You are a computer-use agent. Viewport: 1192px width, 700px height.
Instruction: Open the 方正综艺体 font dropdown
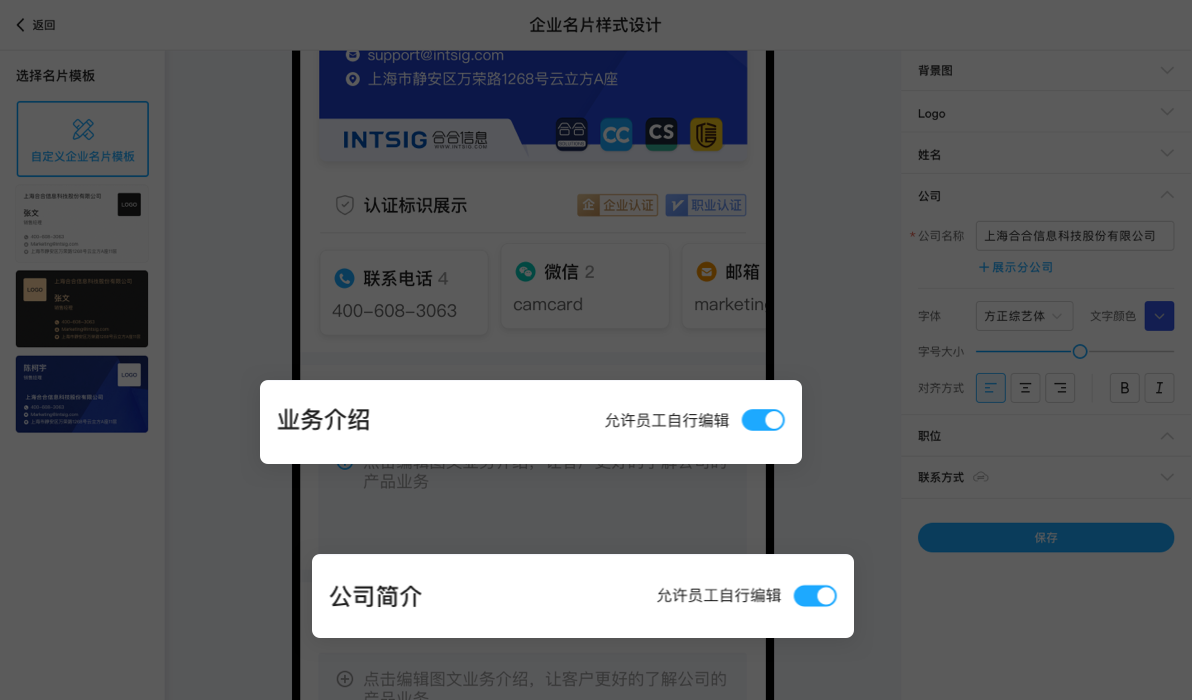click(x=1024, y=316)
